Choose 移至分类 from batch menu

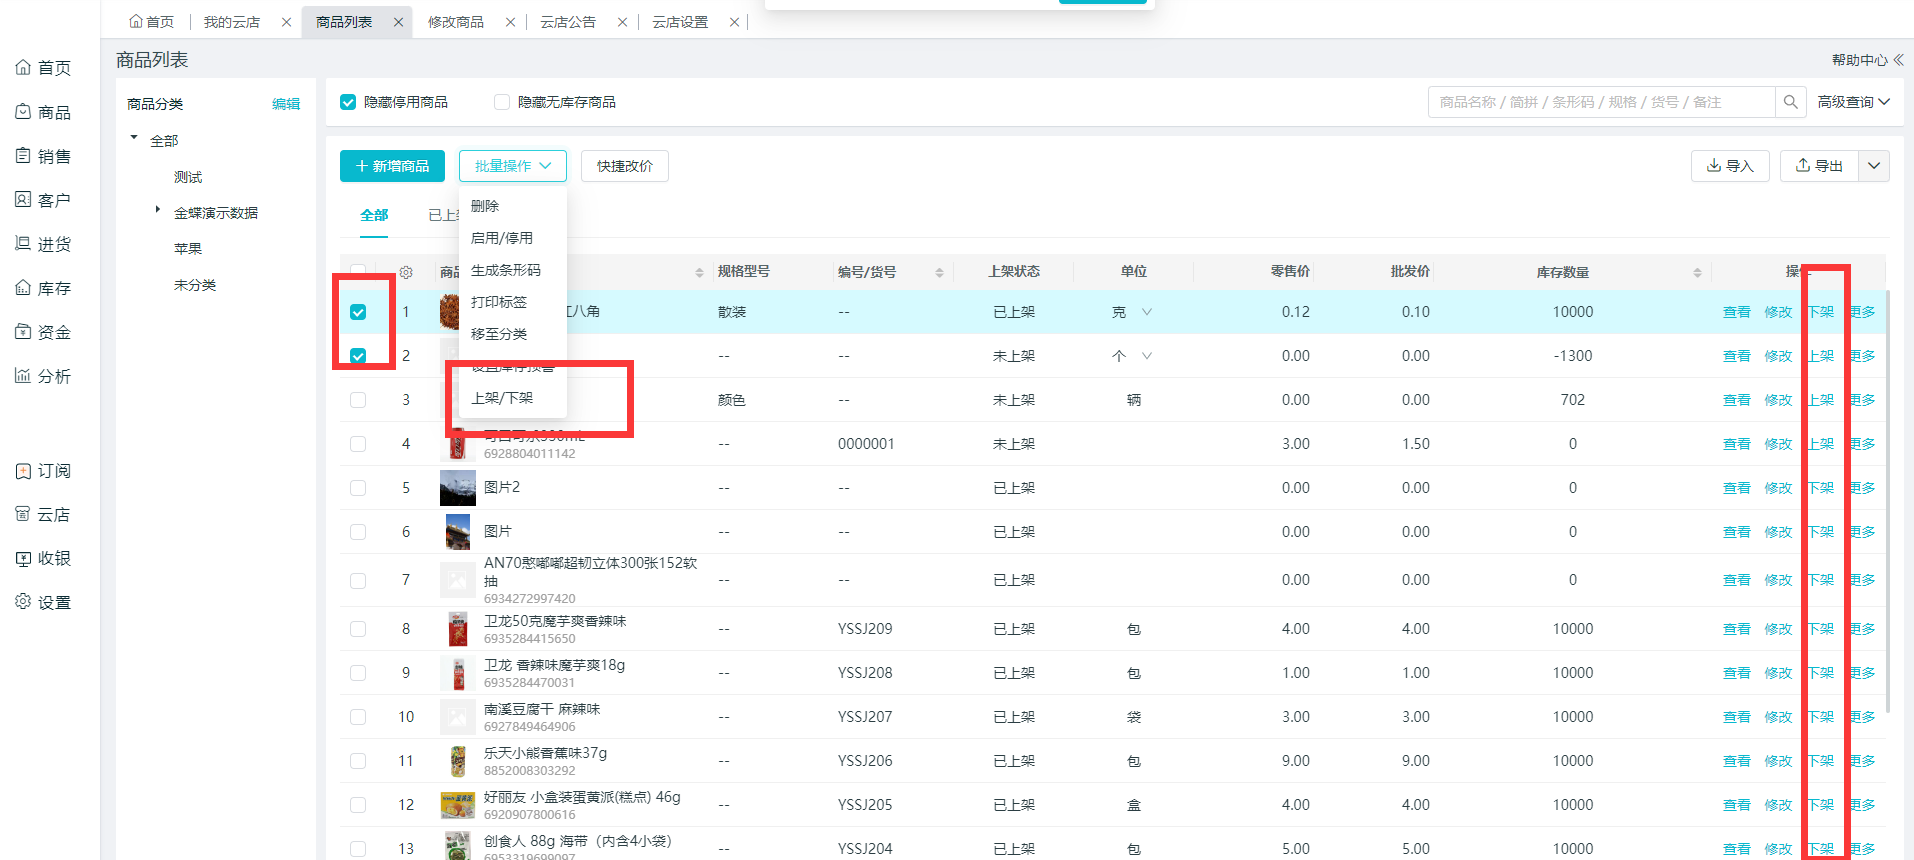tap(513, 334)
